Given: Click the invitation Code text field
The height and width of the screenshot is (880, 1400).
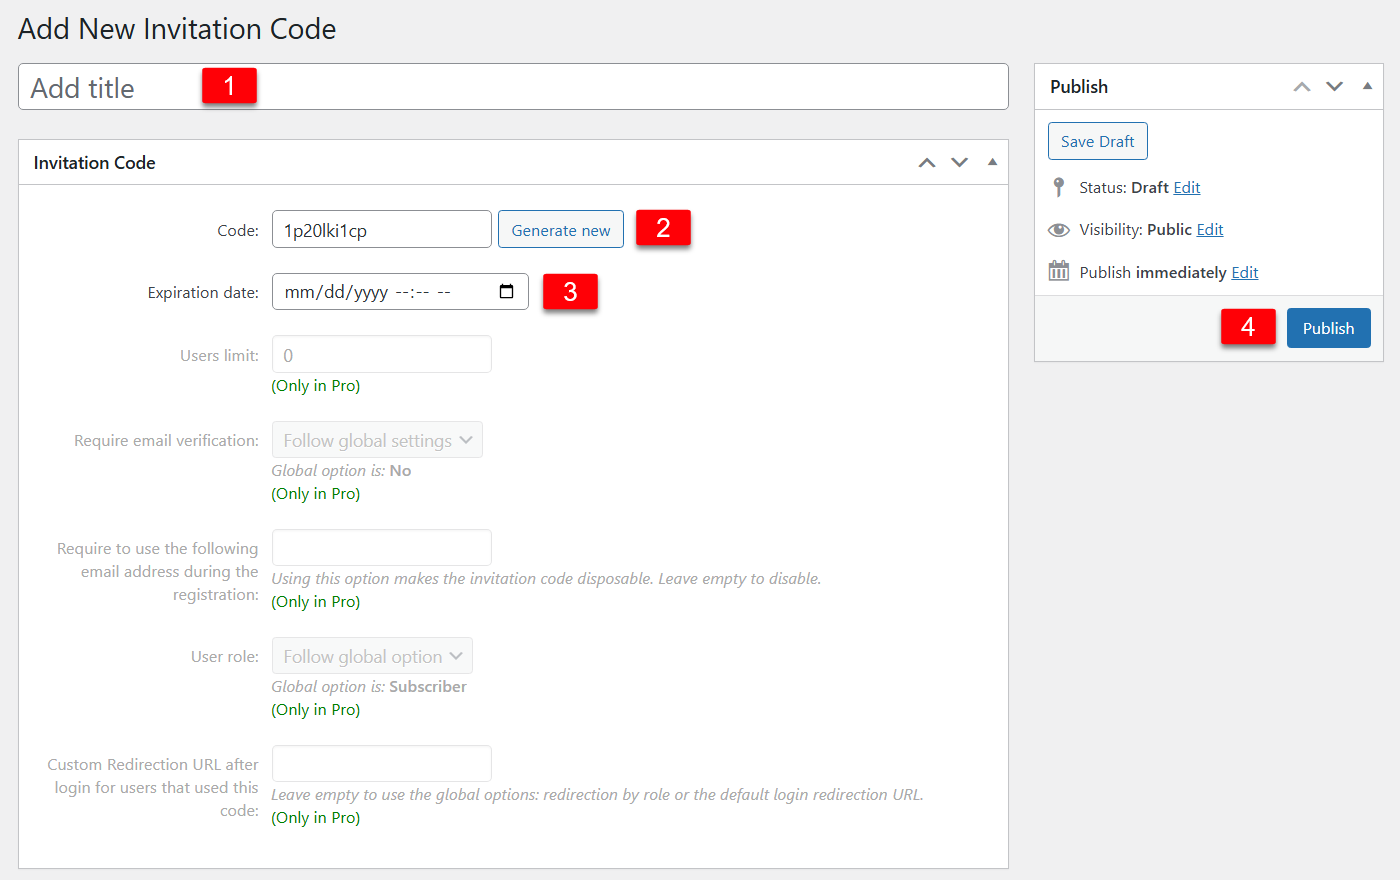Looking at the screenshot, I should [382, 229].
